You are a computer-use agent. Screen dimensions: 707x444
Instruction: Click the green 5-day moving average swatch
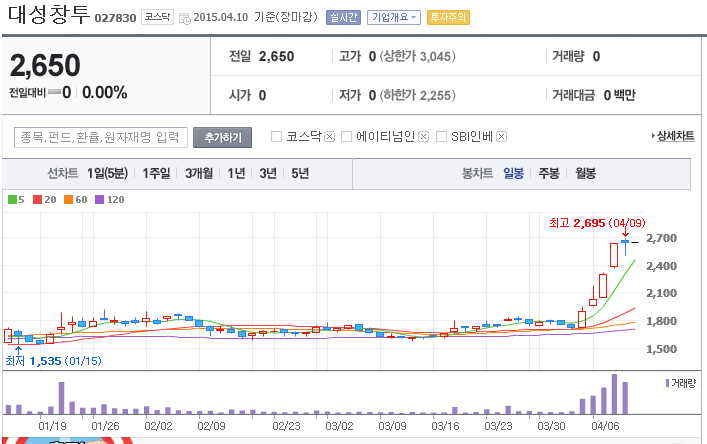click(12, 200)
